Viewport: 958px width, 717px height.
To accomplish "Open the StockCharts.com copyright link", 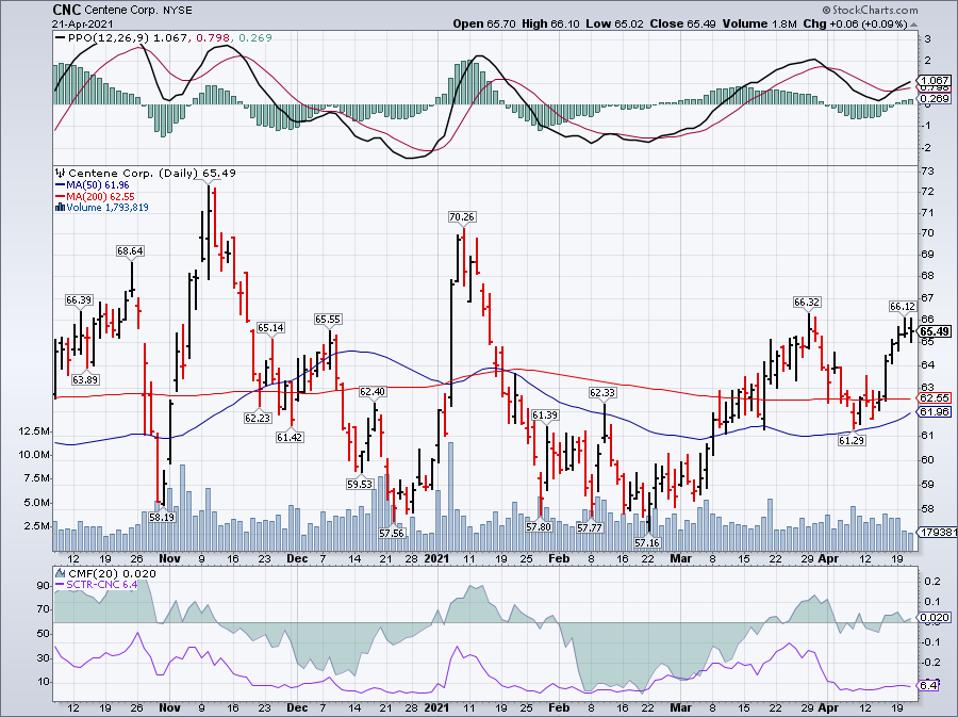I will tap(870, 10).
